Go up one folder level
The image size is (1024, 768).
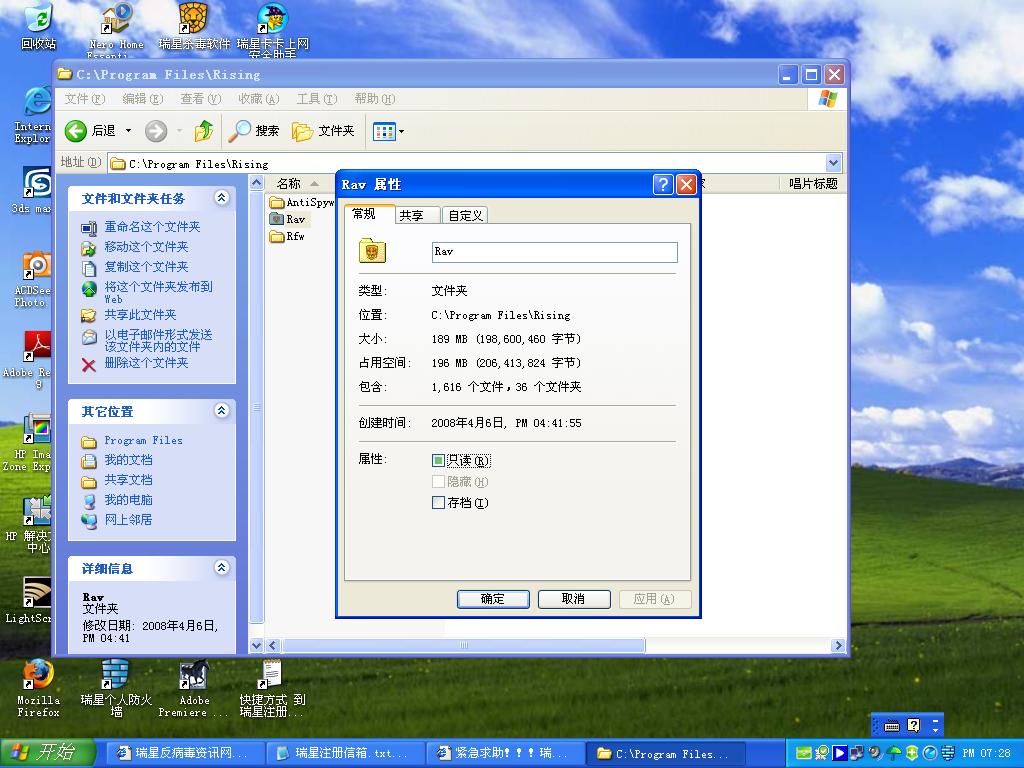pyautogui.click(x=204, y=131)
